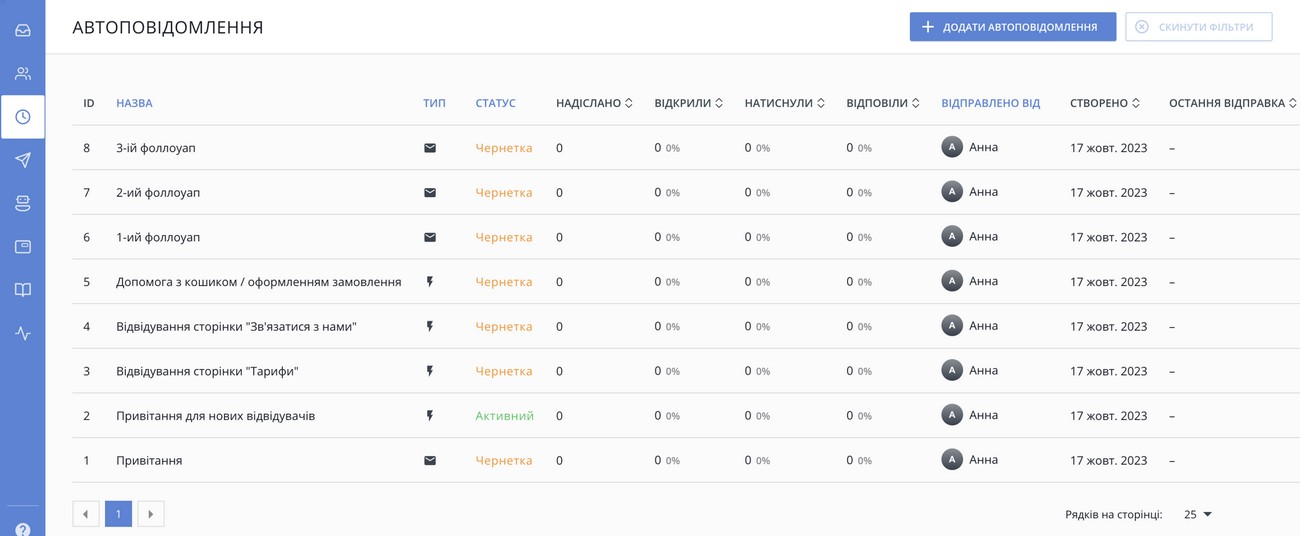
Task: Open 3-ій фоллоуап auto-message
Action: tap(156, 148)
